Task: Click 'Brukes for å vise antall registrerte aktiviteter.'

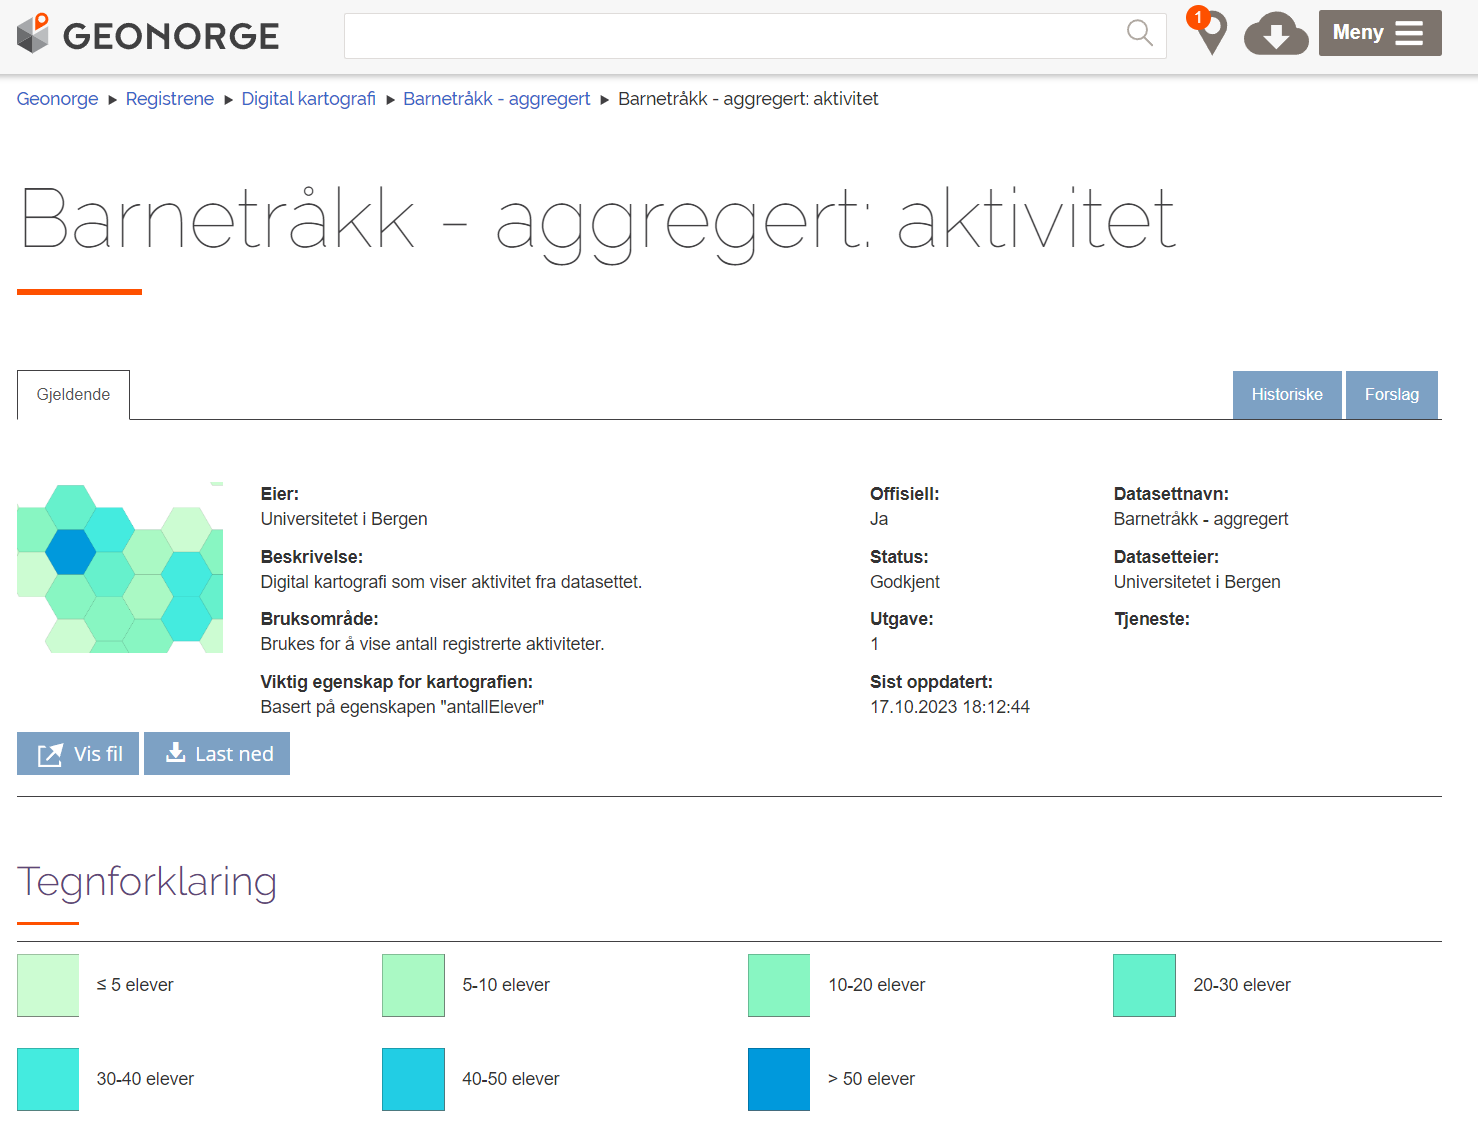Action: coord(432,644)
